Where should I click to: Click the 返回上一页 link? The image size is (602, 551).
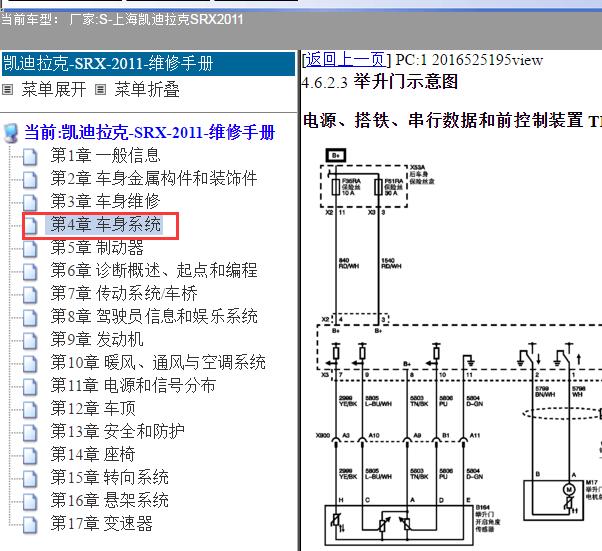pos(345,60)
